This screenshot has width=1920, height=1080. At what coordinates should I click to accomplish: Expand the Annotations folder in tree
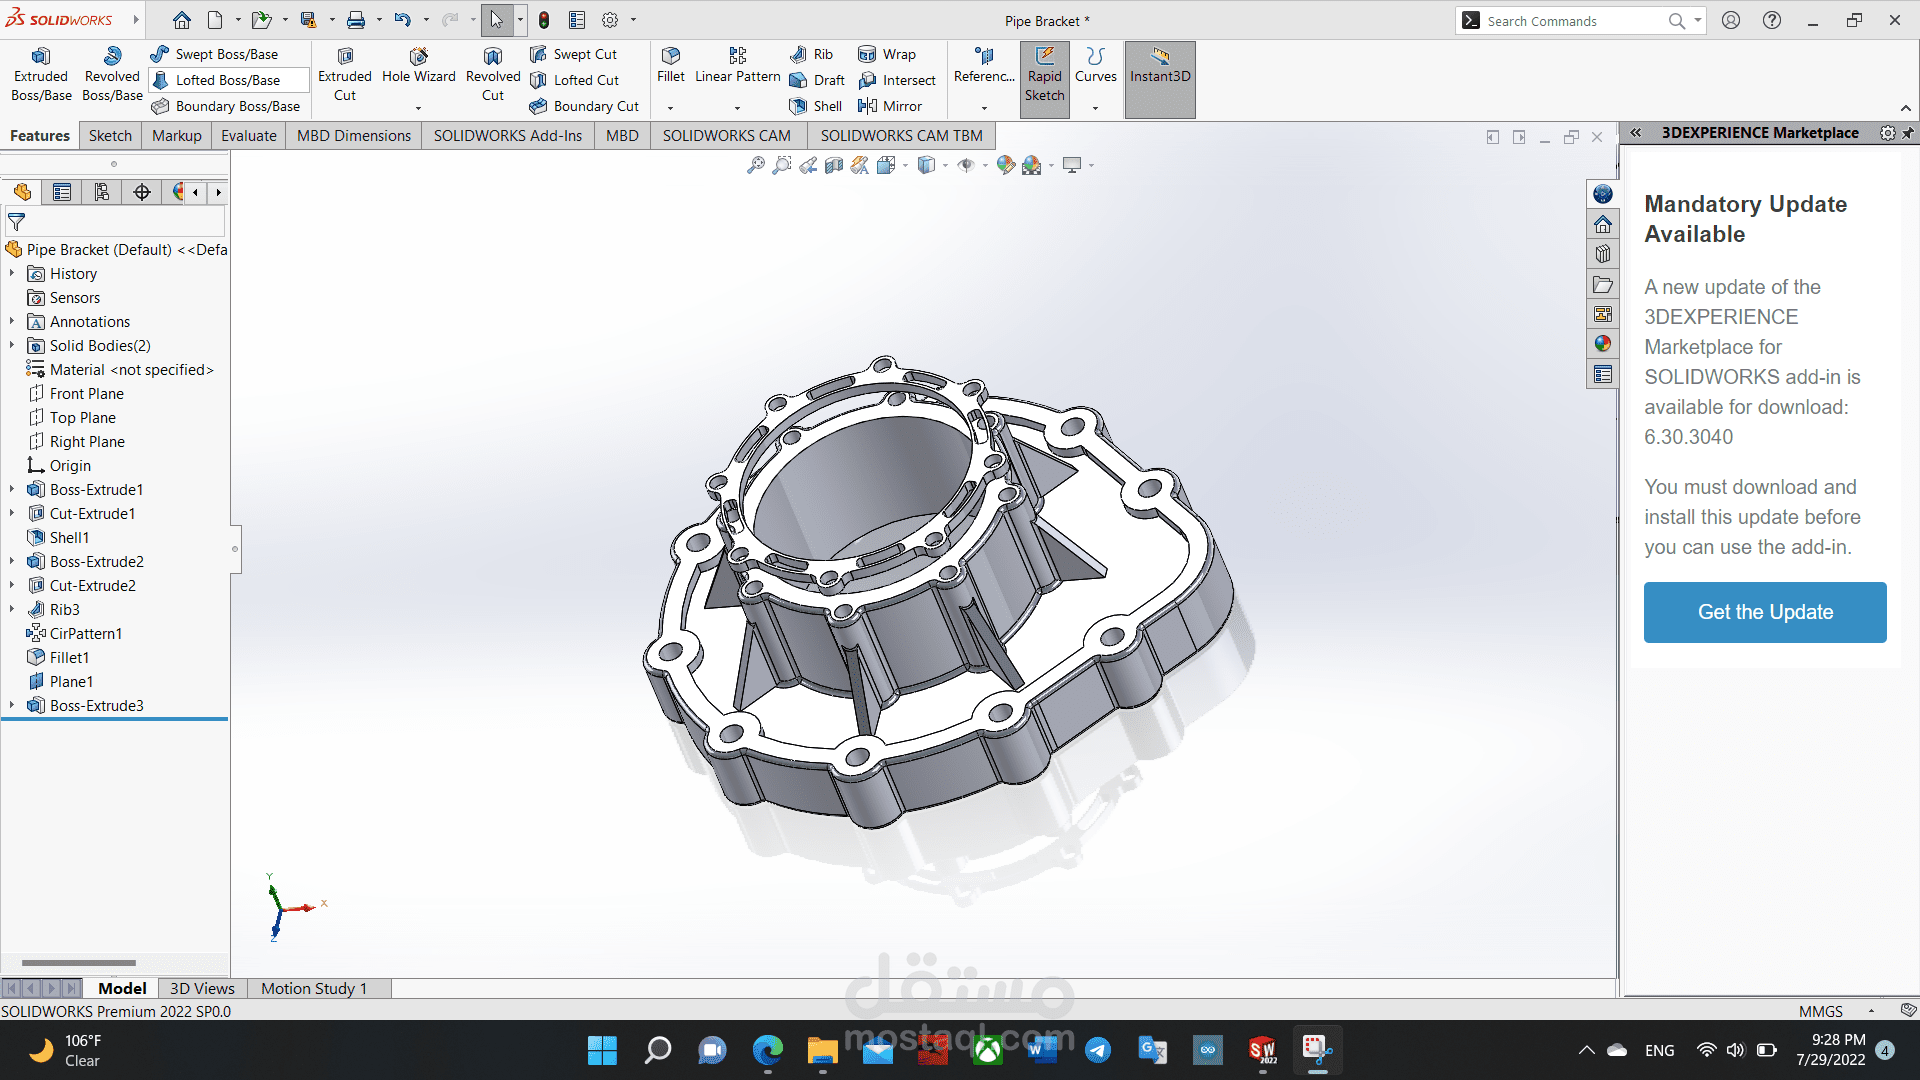12,321
